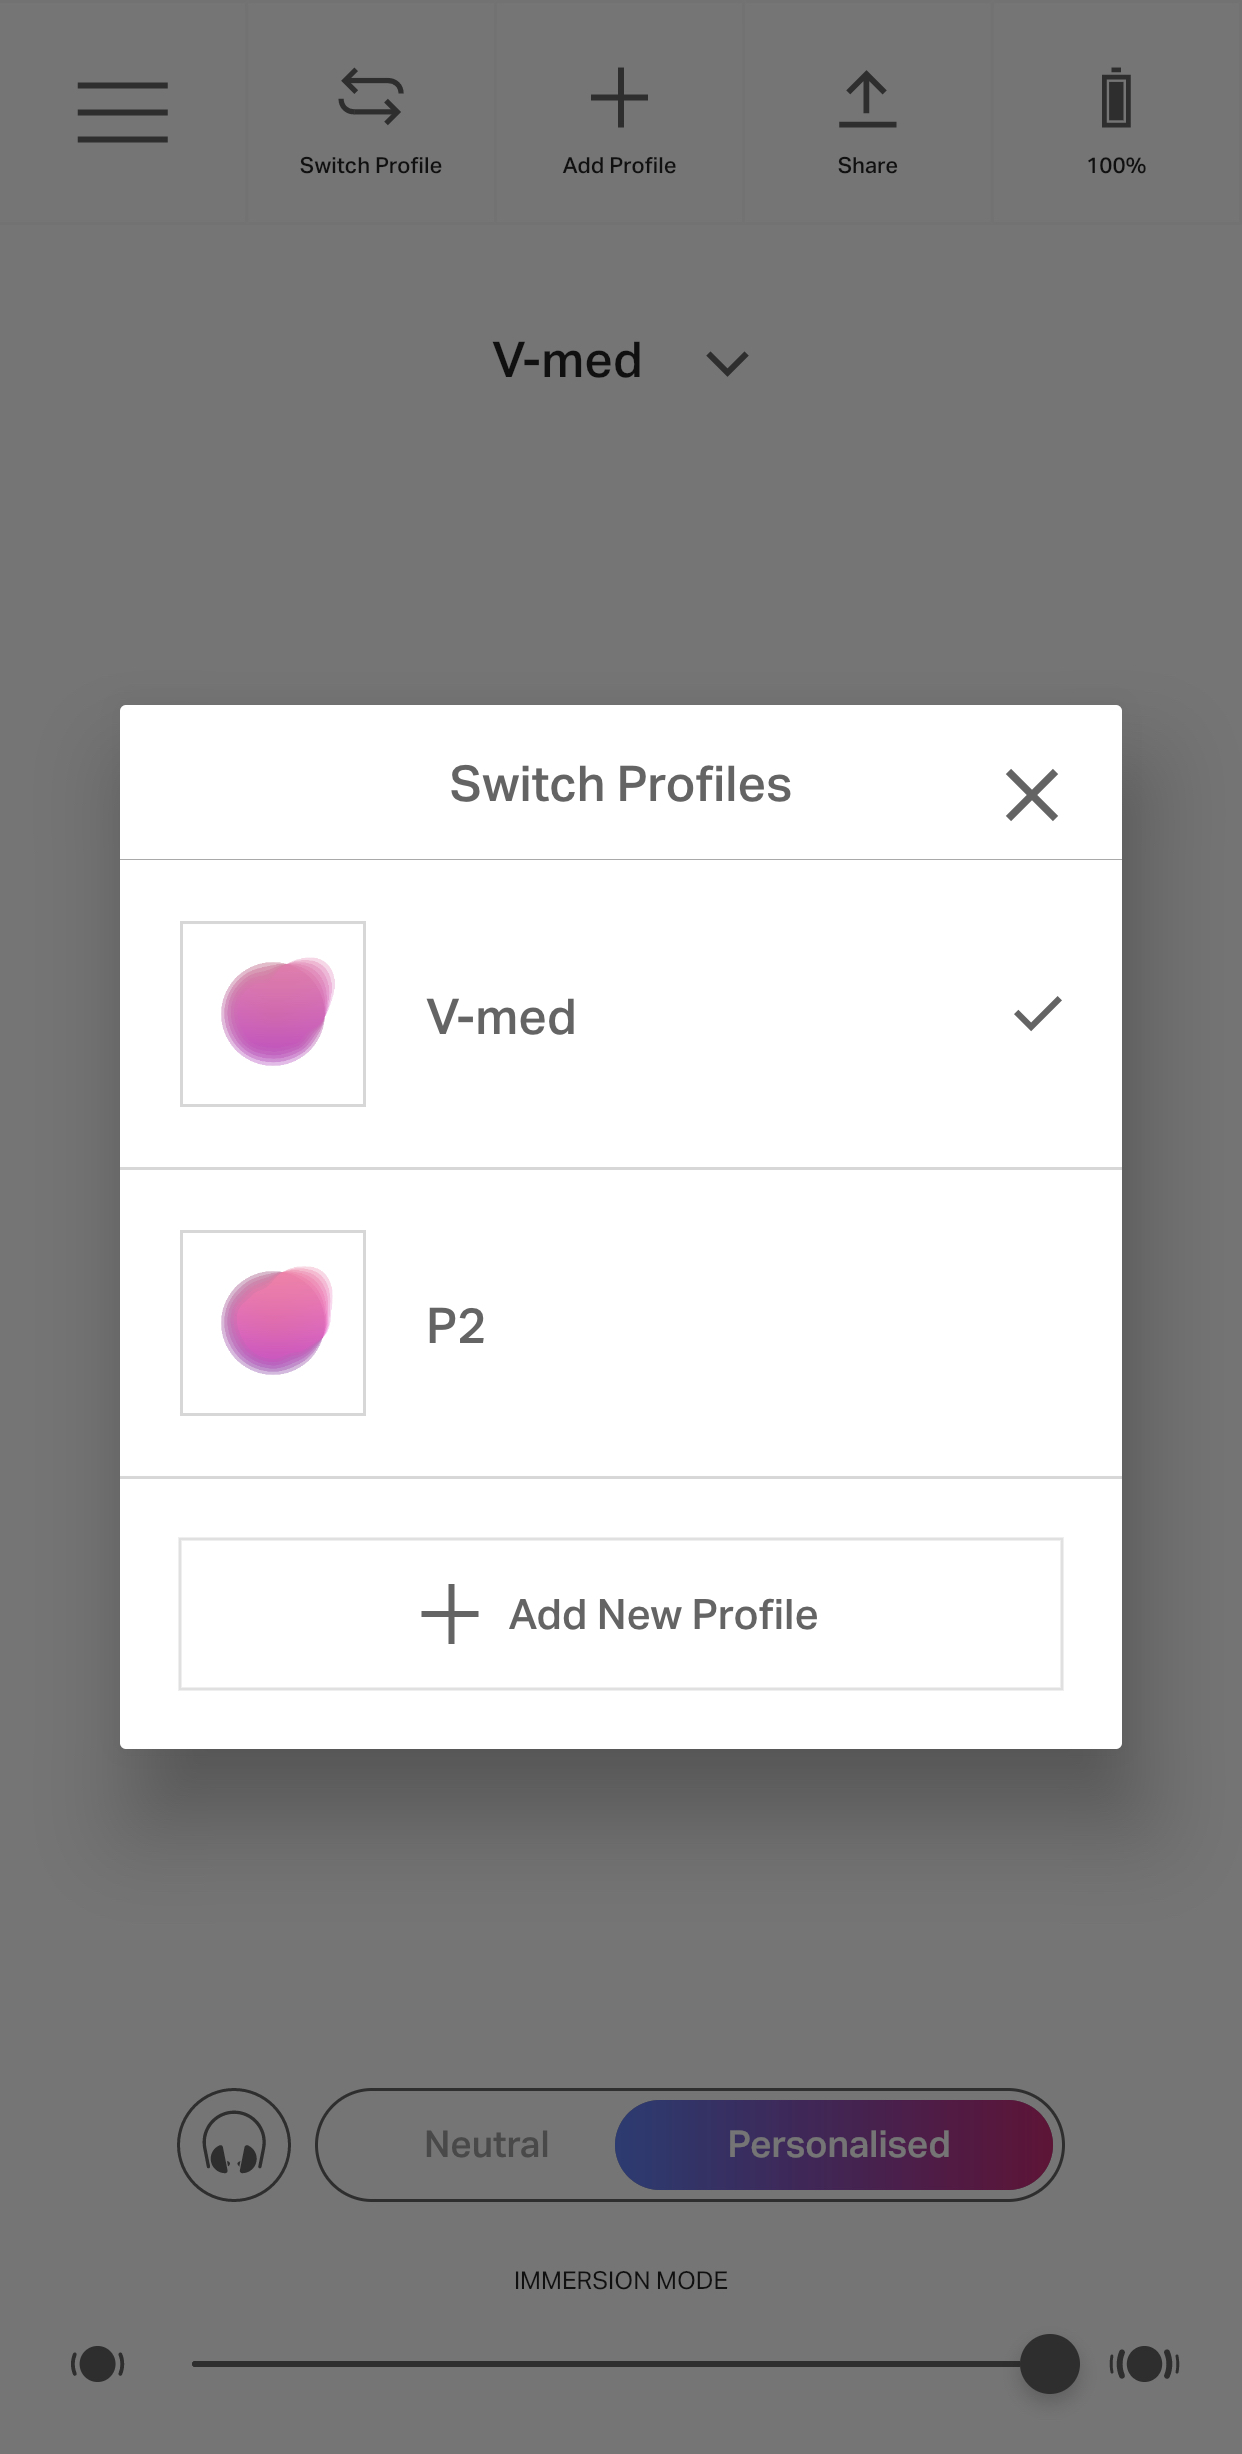
Task: Close the Switch Profiles dialog
Action: tap(1031, 795)
